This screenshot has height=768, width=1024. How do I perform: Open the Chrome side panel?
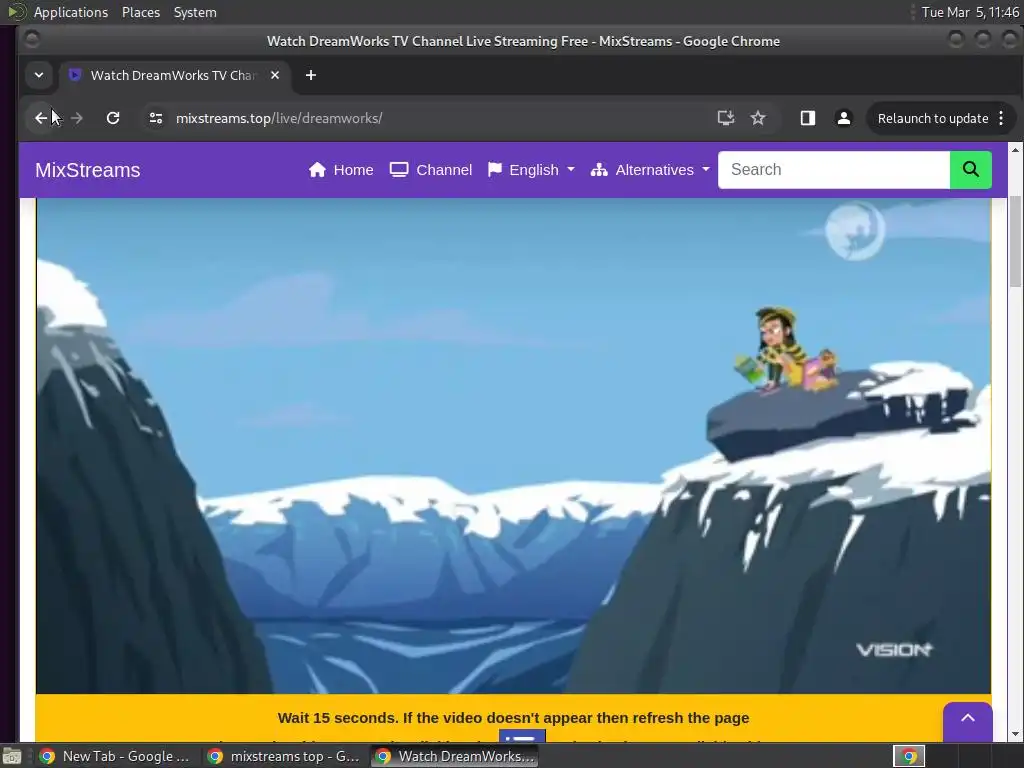[x=807, y=118]
